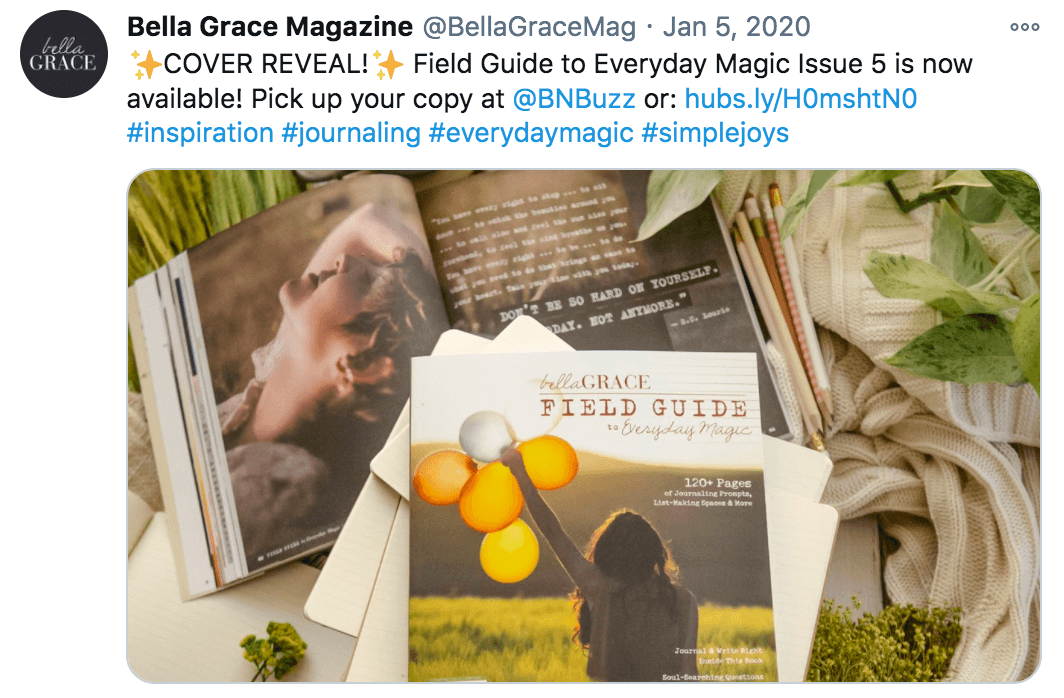Open Bella Grace Magazine display name

tap(270, 27)
